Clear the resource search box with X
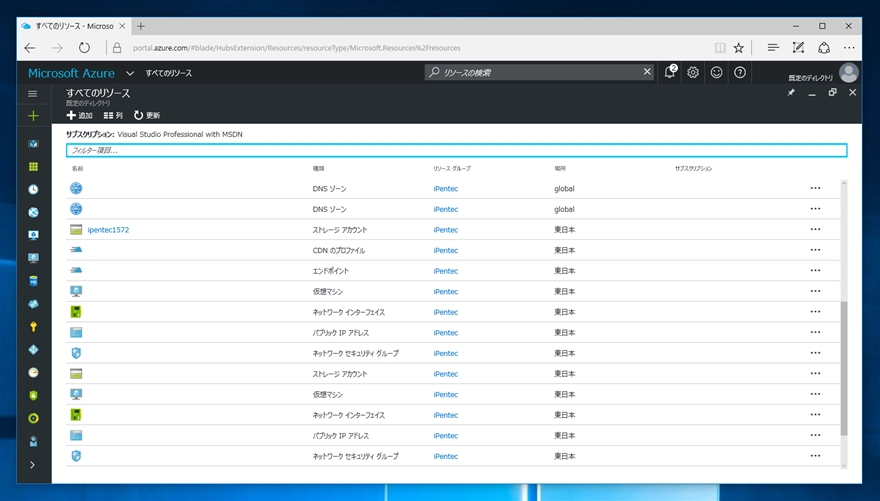 coord(647,72)
